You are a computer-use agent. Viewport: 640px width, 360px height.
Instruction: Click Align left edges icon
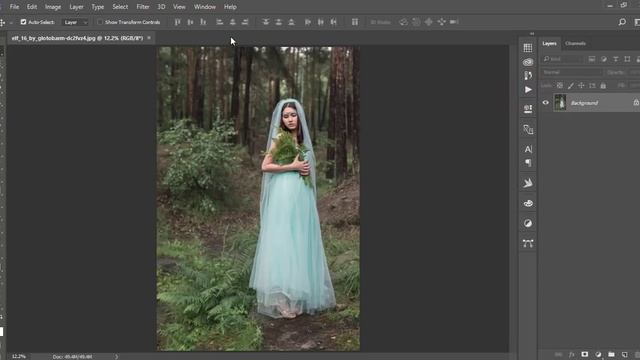220,22
